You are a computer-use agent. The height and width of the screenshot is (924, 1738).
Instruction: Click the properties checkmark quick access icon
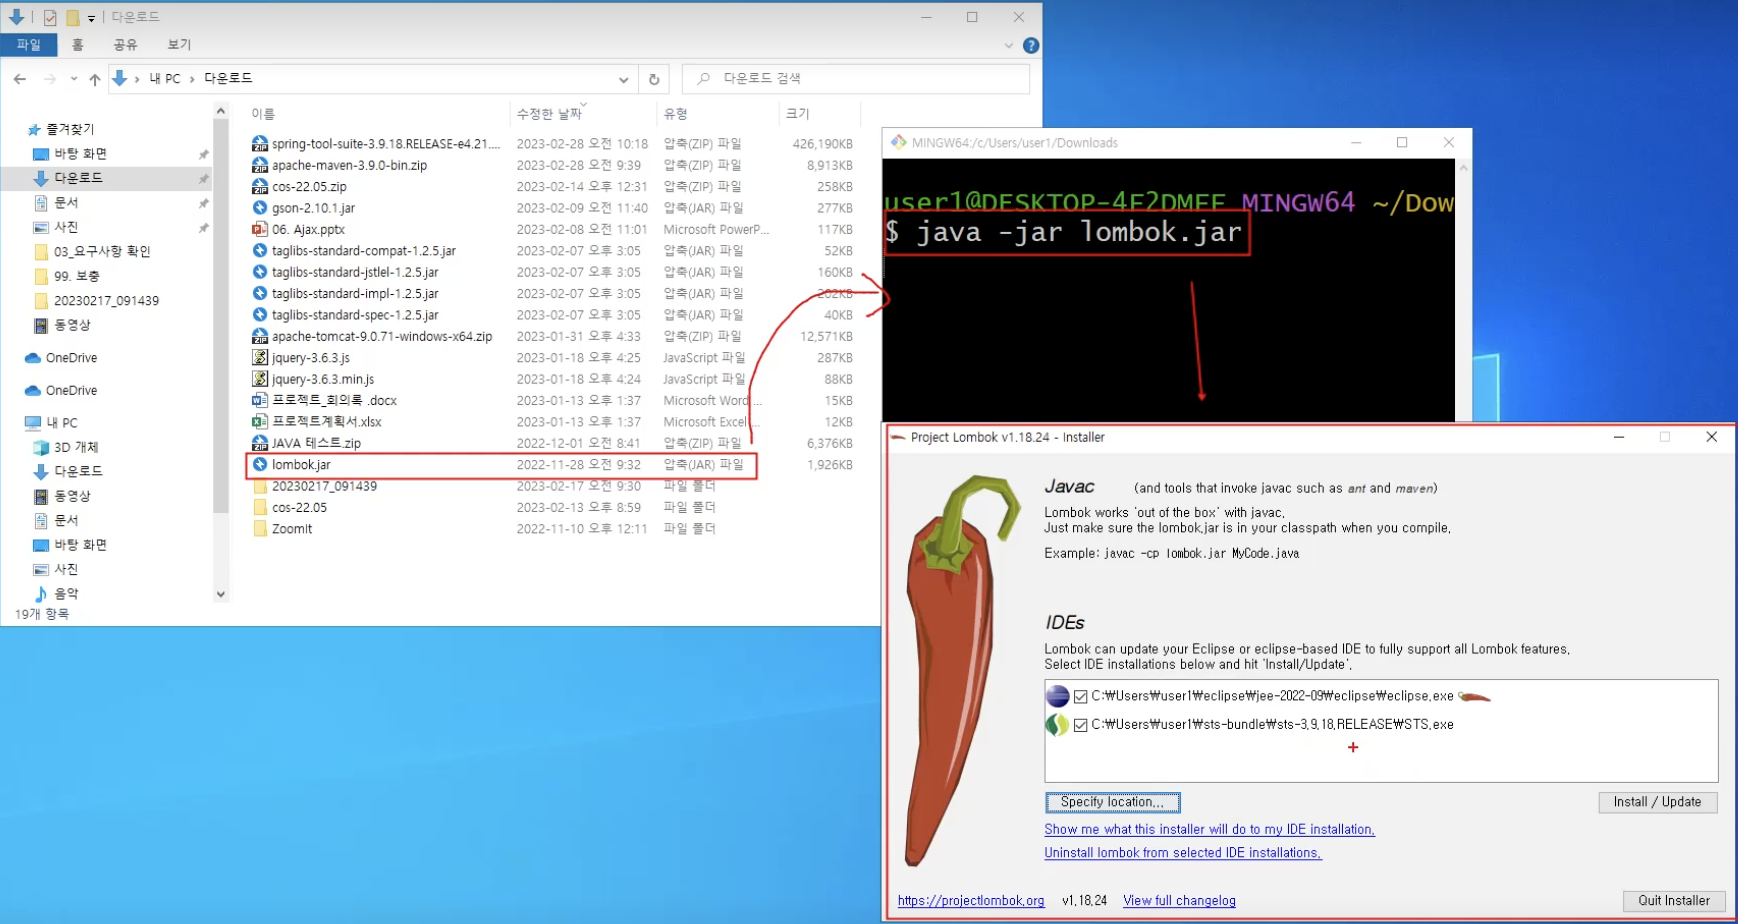50,17
